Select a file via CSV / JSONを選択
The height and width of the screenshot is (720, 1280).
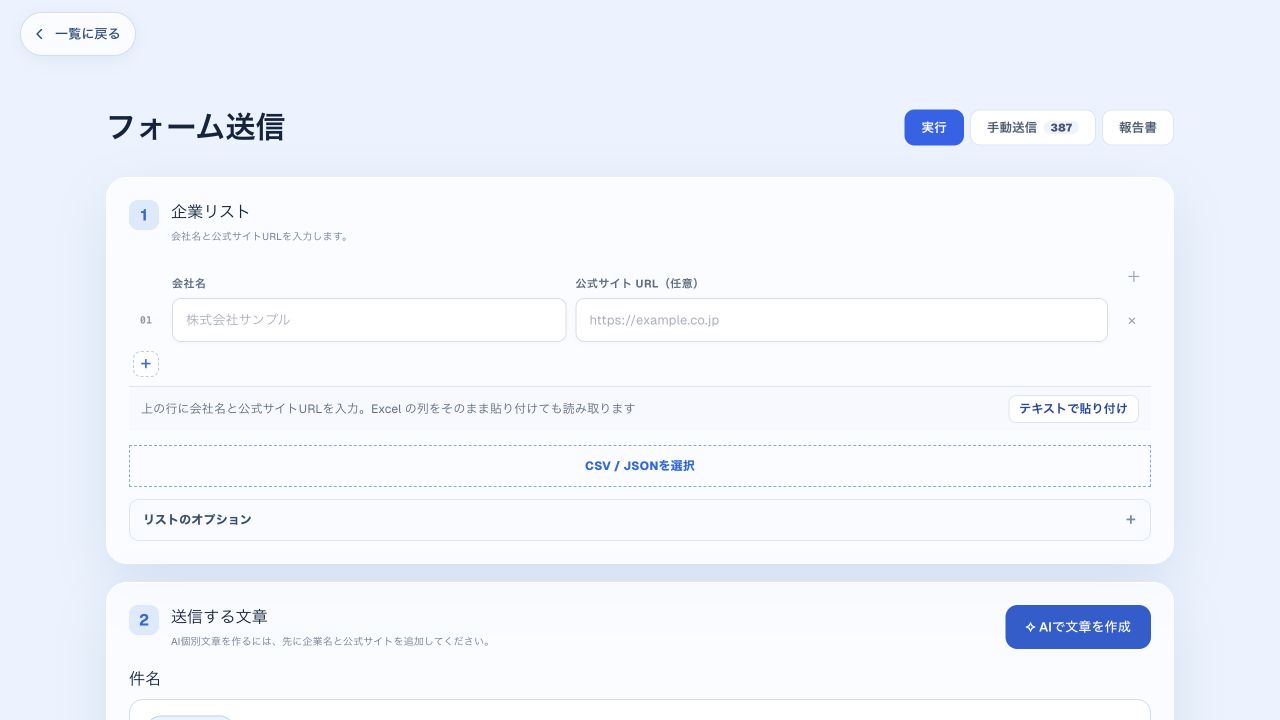pyautogui.click(x=640, y=466)
